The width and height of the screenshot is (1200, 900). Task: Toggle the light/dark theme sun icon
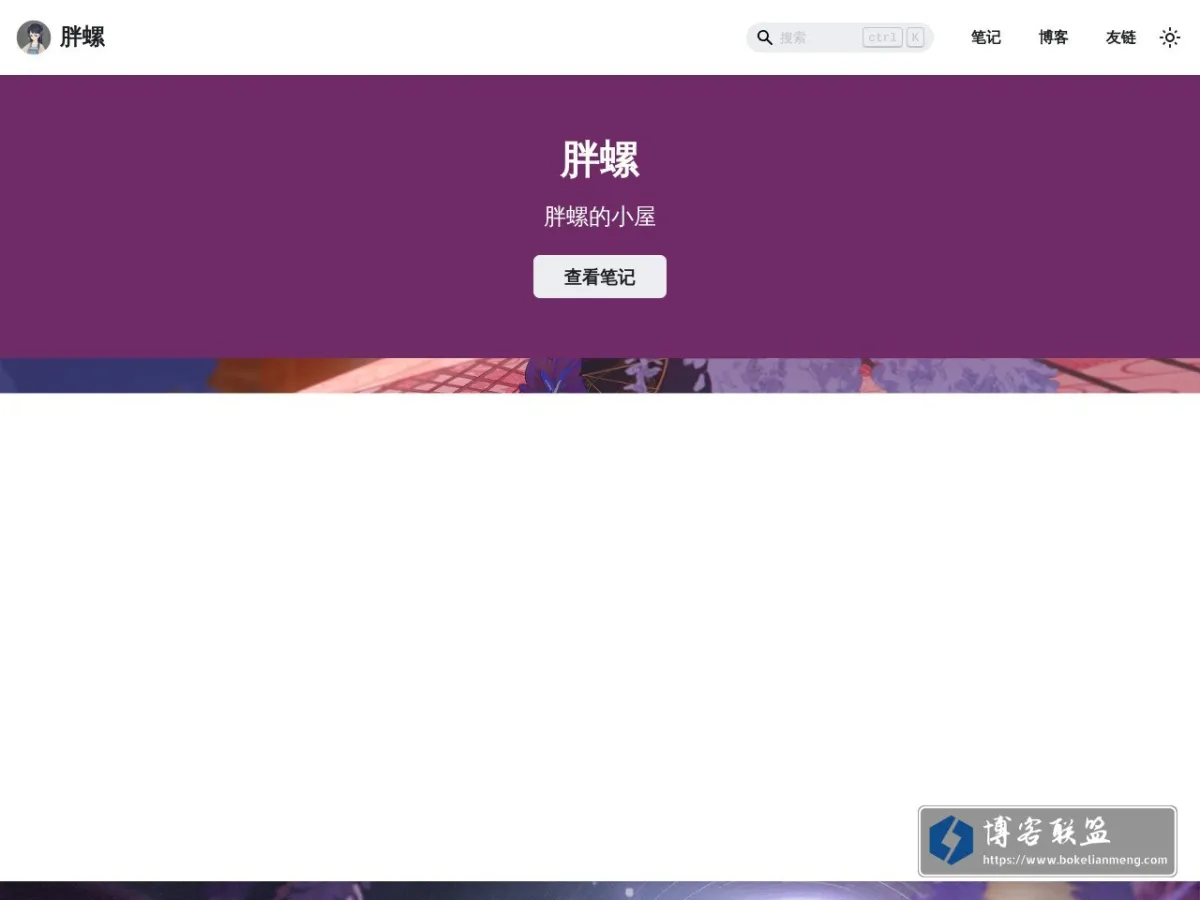click(x=1170, y=37)
